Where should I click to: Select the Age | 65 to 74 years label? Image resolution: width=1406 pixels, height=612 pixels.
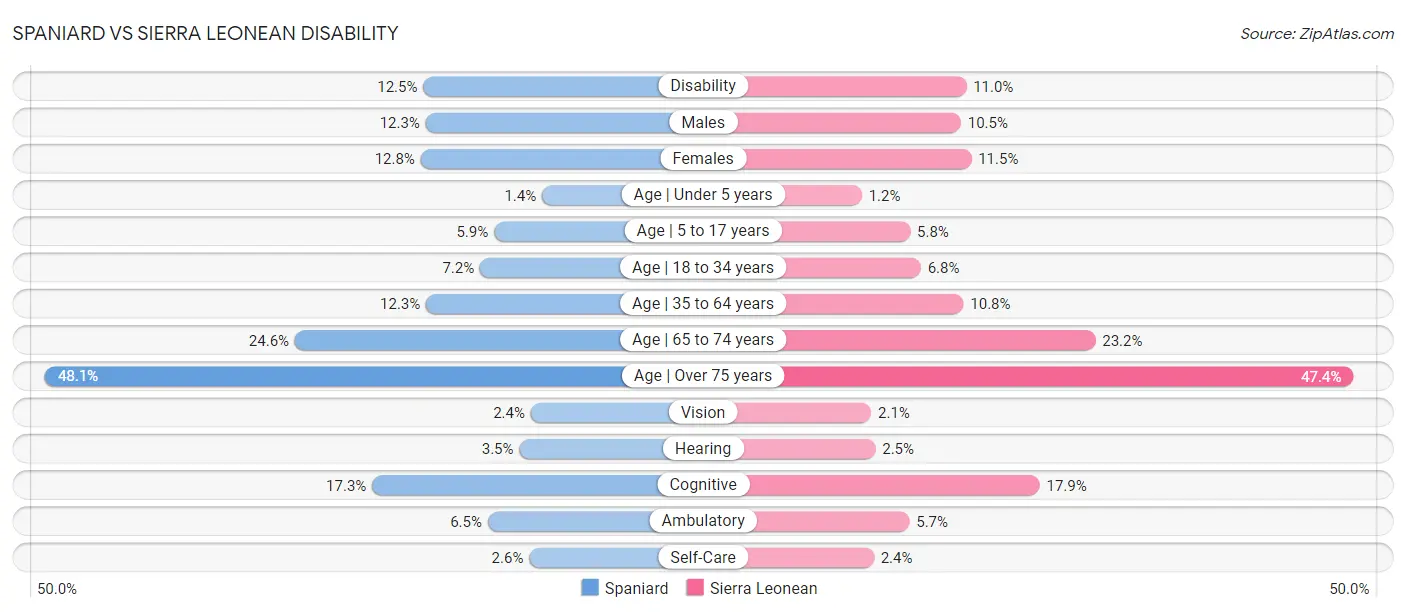coord(703,340)
